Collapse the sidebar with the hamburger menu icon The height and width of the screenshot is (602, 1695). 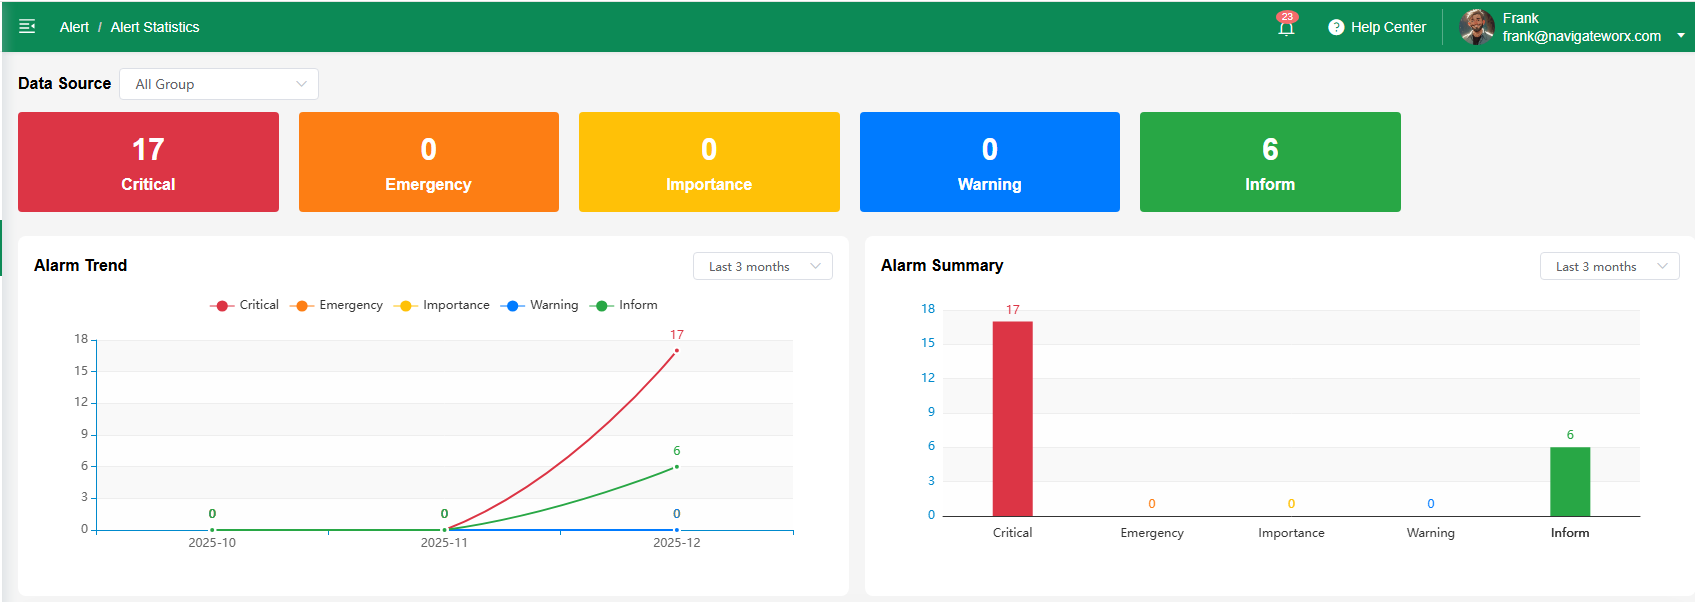[x=27, y=27]
